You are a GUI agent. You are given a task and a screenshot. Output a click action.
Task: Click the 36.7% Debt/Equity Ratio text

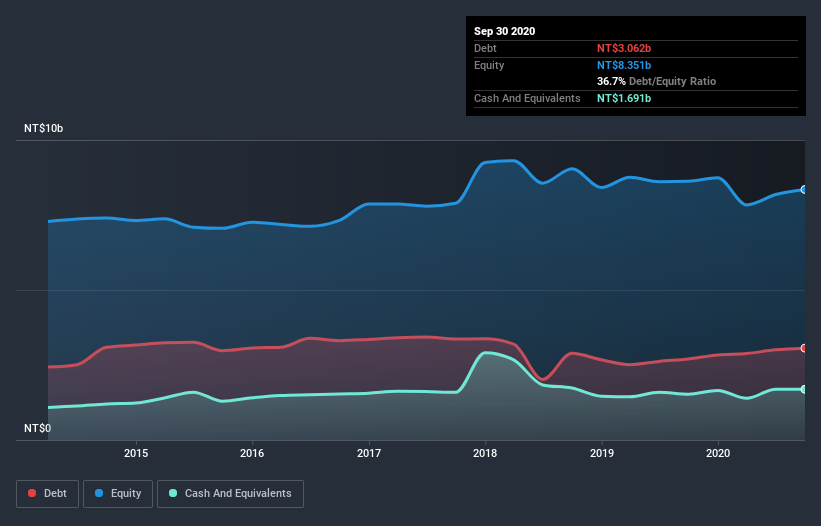point(656,82)
